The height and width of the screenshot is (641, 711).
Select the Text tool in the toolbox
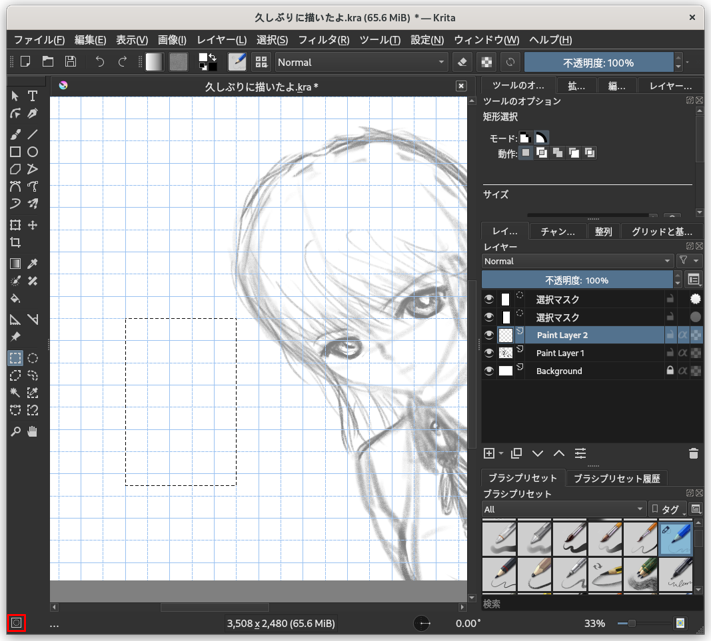point(32,96)
